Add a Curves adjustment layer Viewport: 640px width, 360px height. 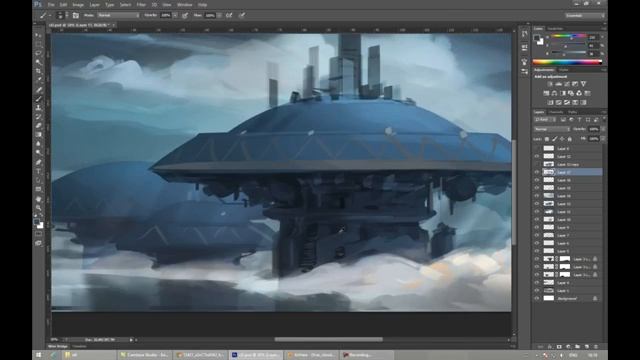click(x=567, y=84)
